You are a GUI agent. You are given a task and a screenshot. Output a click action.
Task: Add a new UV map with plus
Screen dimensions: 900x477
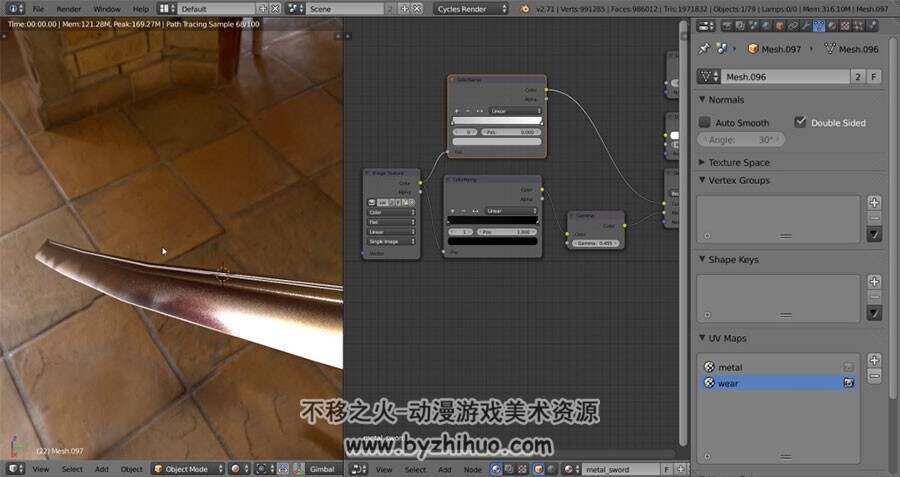[x=874, y=360]
